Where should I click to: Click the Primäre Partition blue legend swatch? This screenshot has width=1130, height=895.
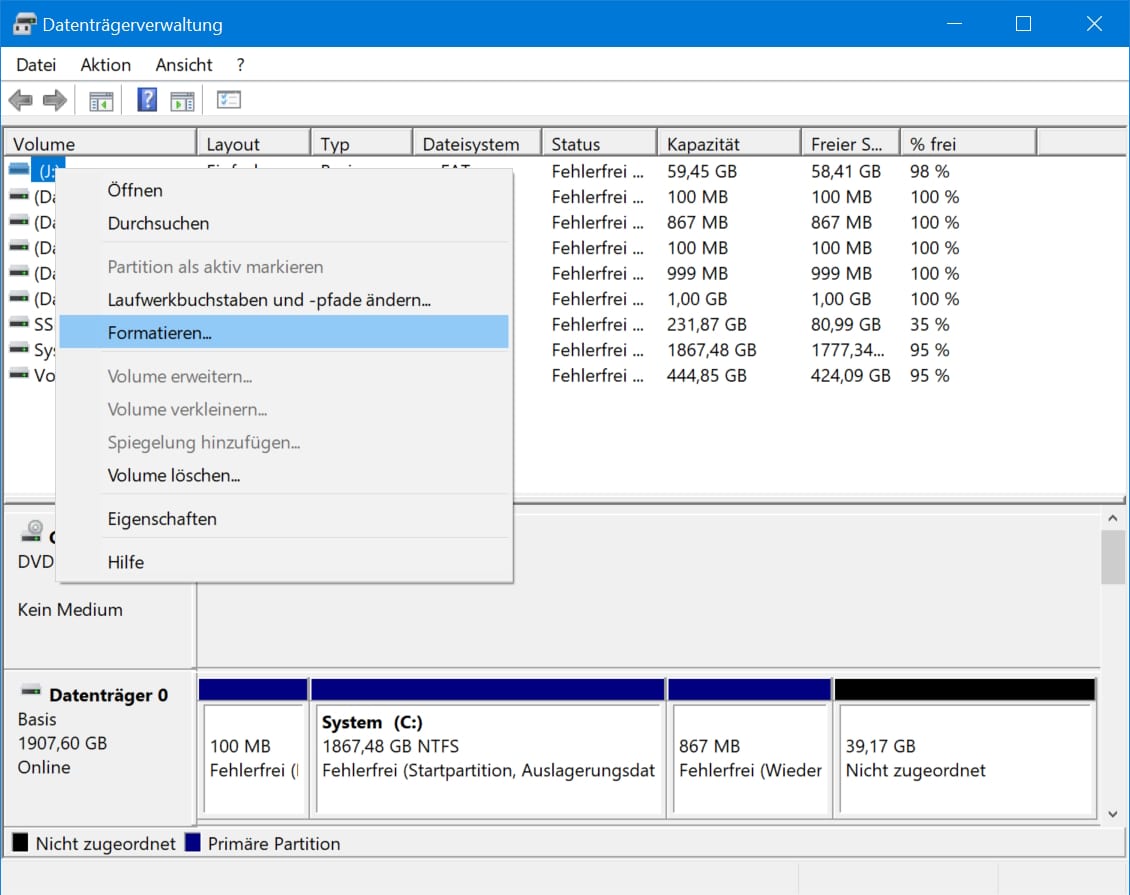pos(192,842)
